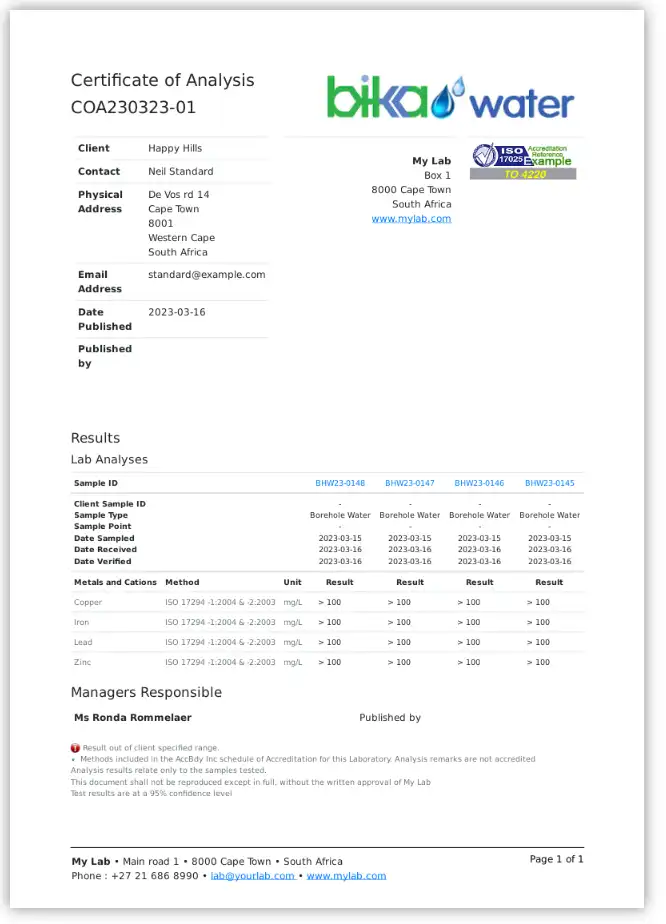Viewport: 666px width, 924px height.
Task: Select lab address line 8000 Cape Town
Action: [x=411, y=190]
